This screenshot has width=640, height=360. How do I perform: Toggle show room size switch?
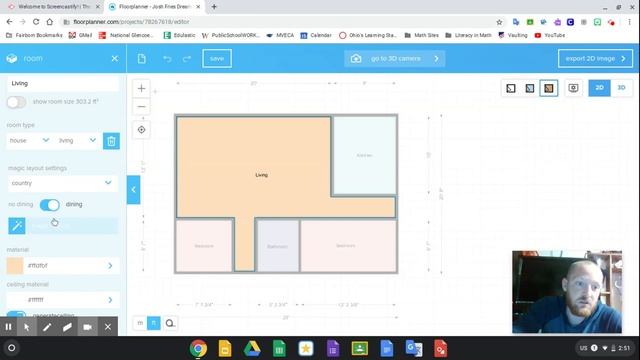click(x=16, y=102)
